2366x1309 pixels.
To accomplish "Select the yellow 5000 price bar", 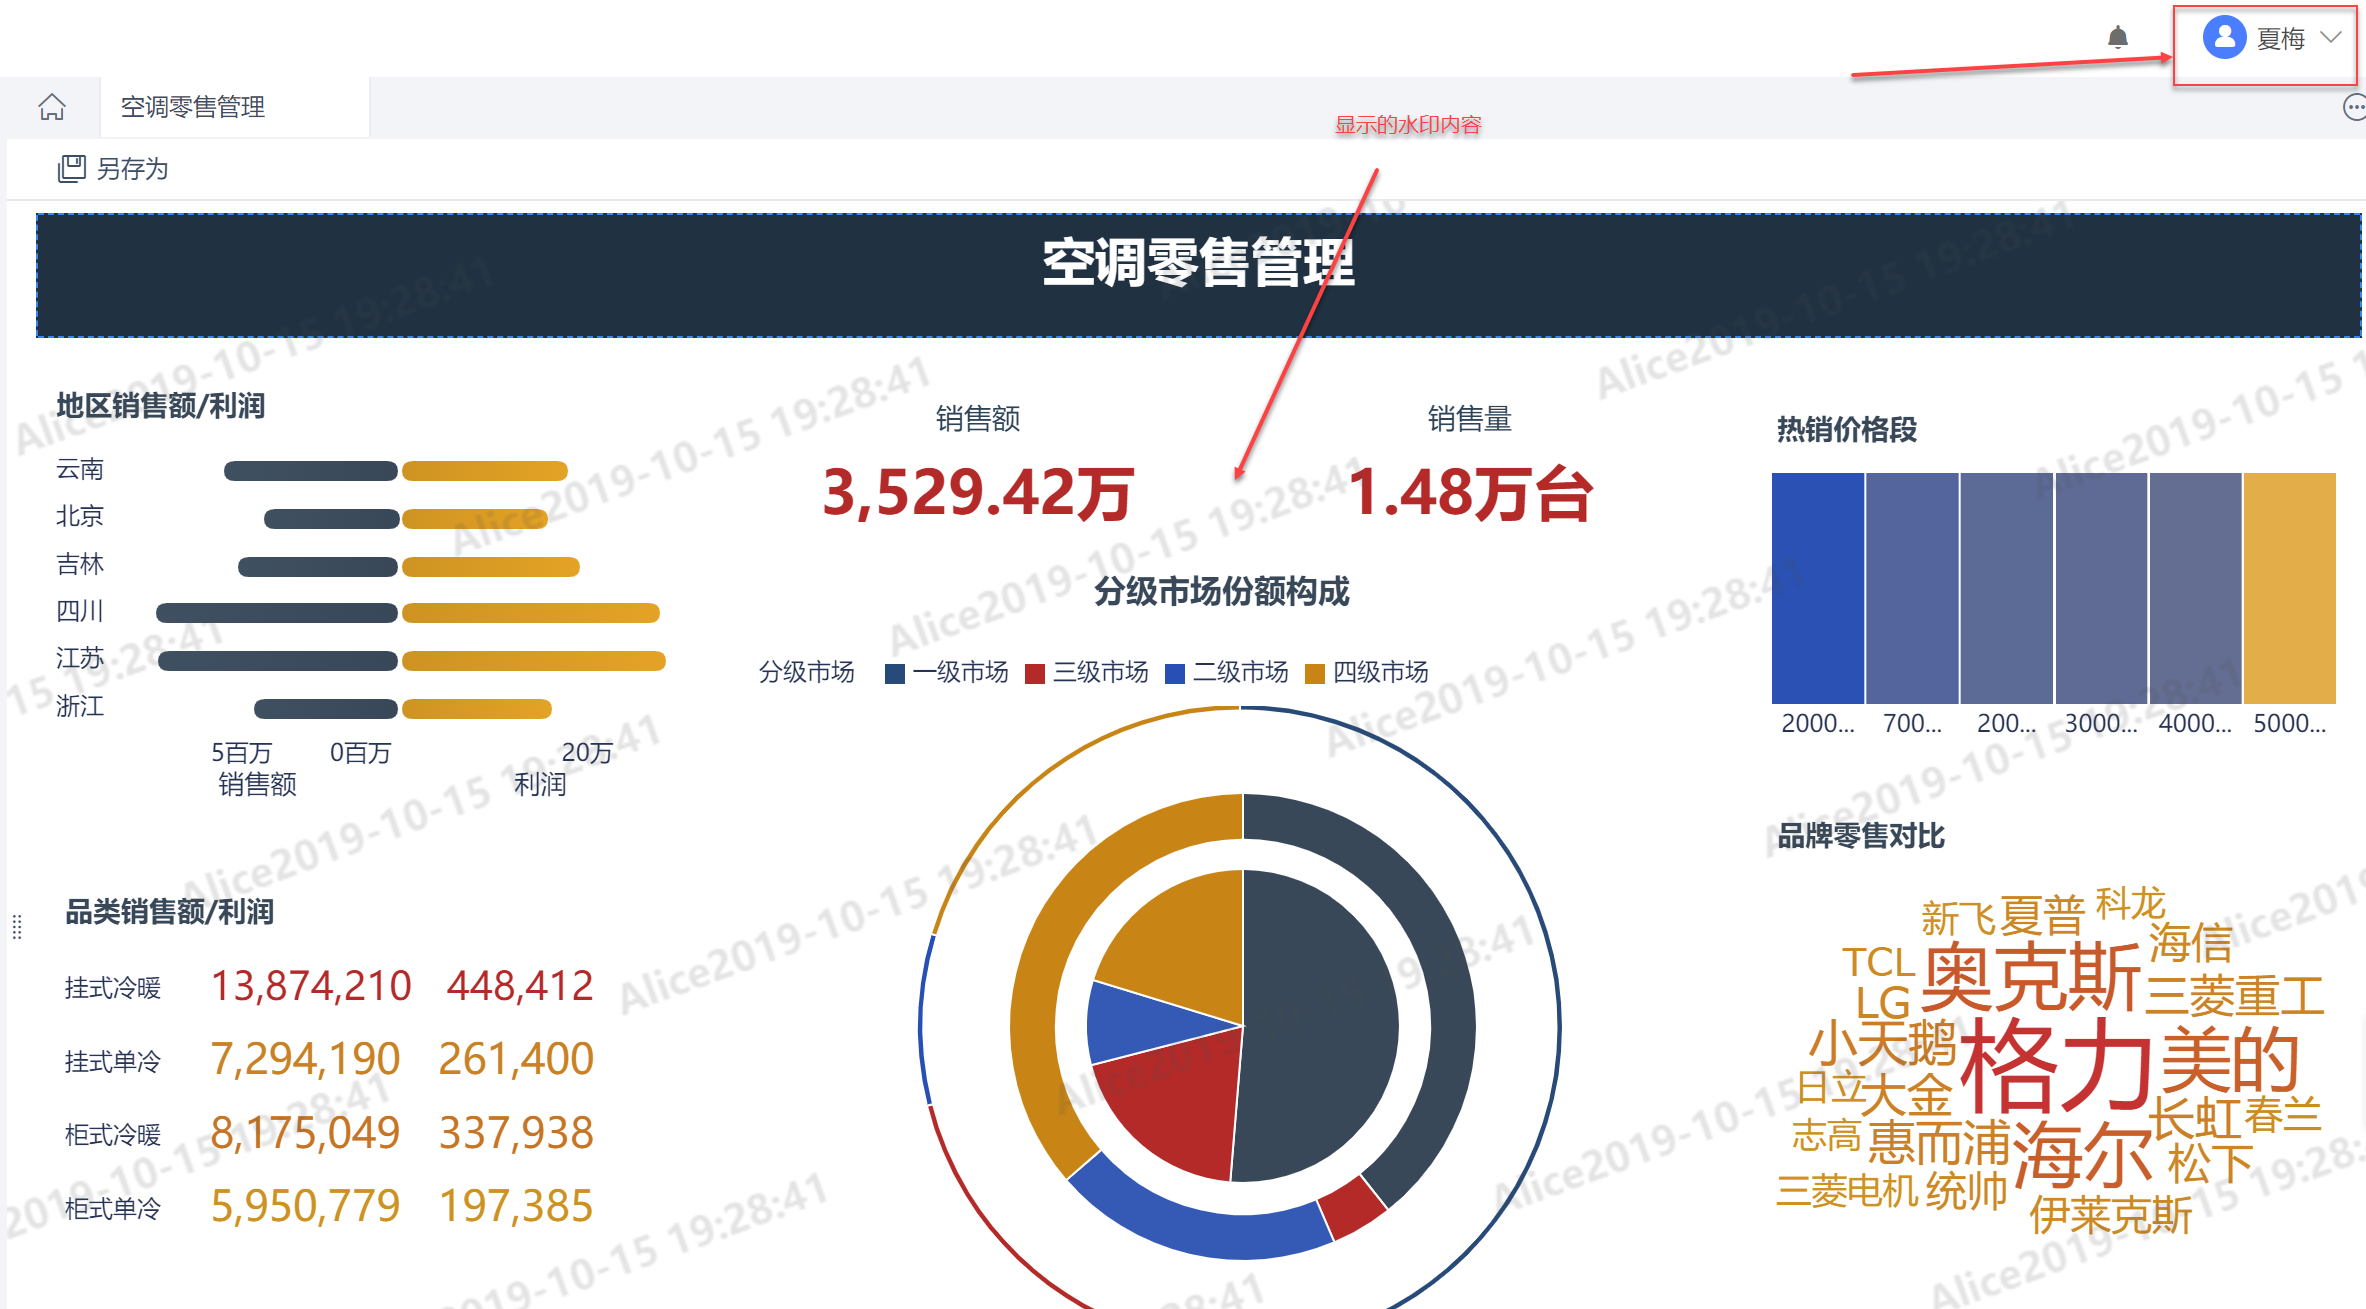I will click(2289, 588).
